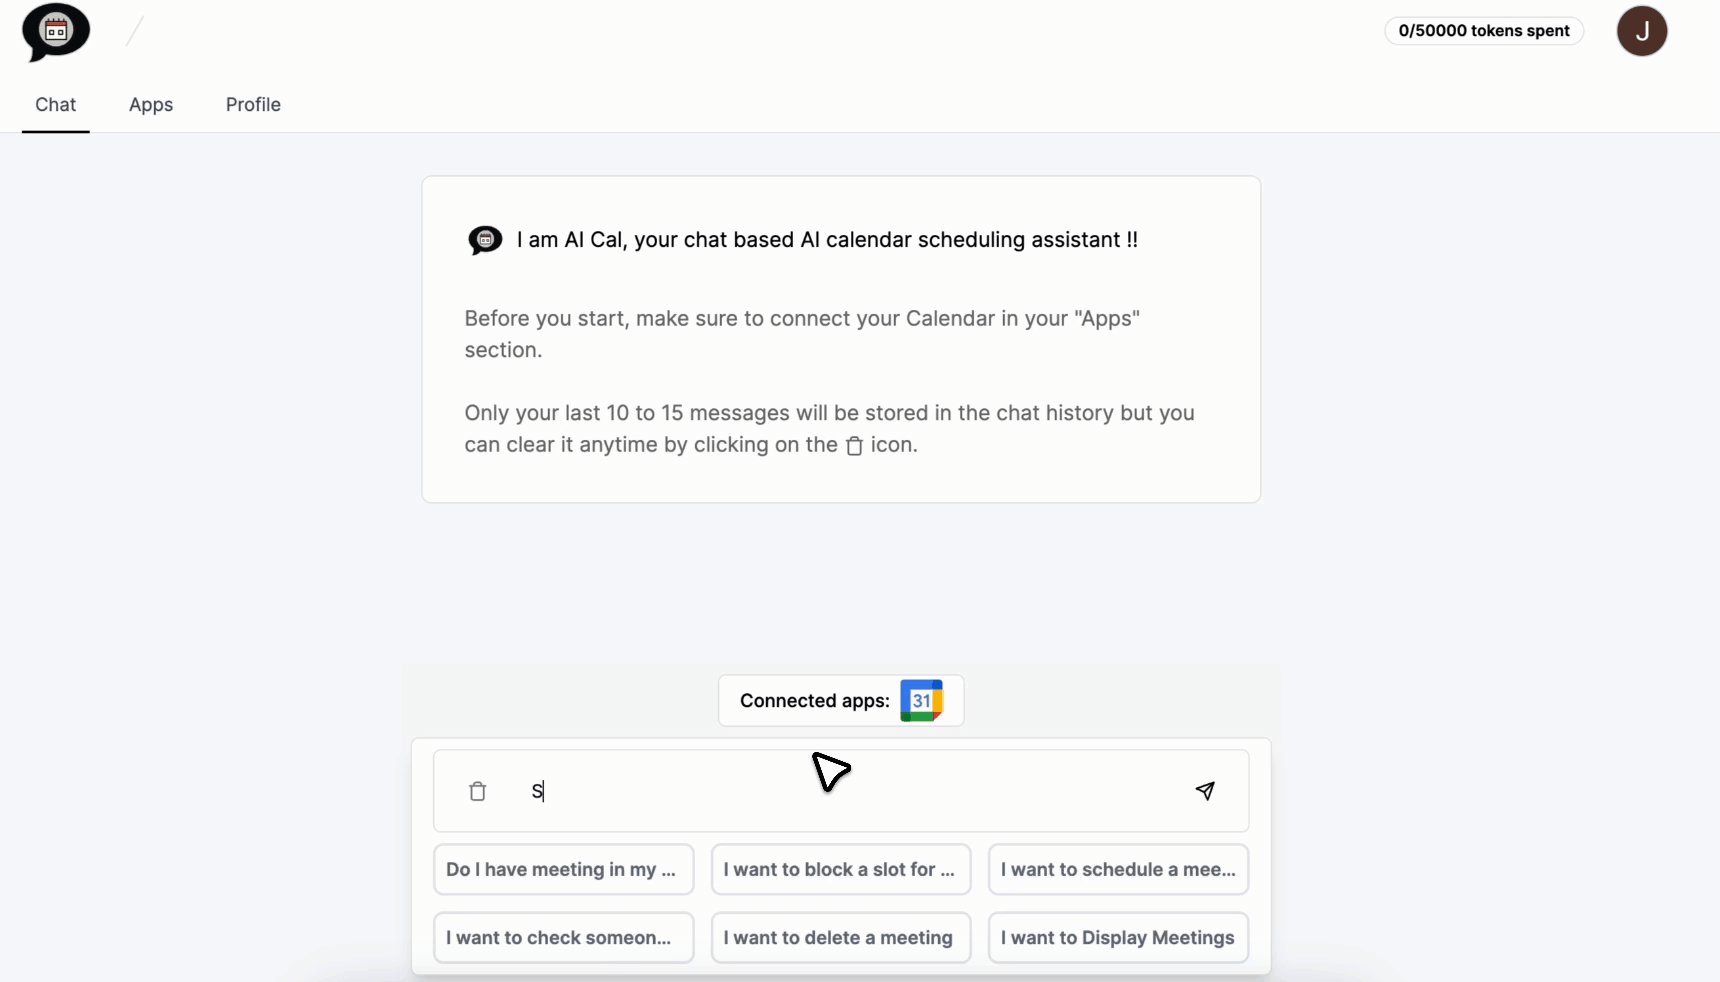
Task: Select 'I want to check someon...' suggestion
Action: click(563, 938)
